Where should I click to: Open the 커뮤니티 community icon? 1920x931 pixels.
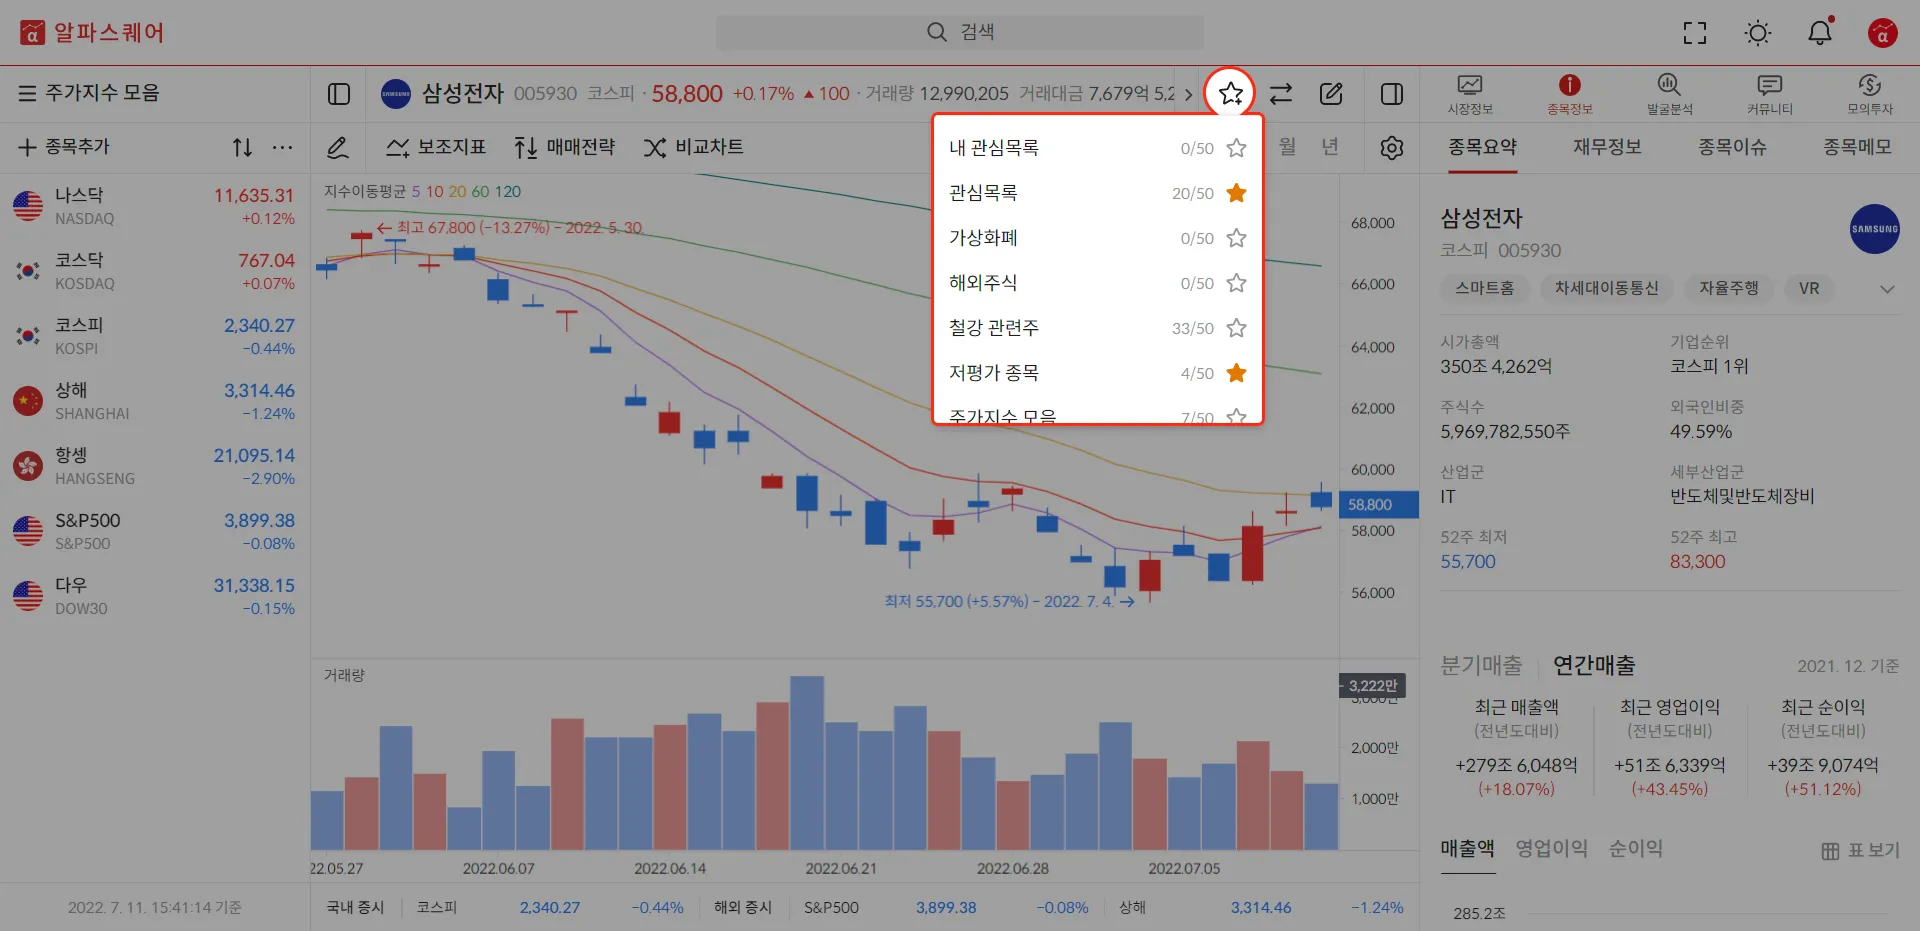(x=1770, y=95)
